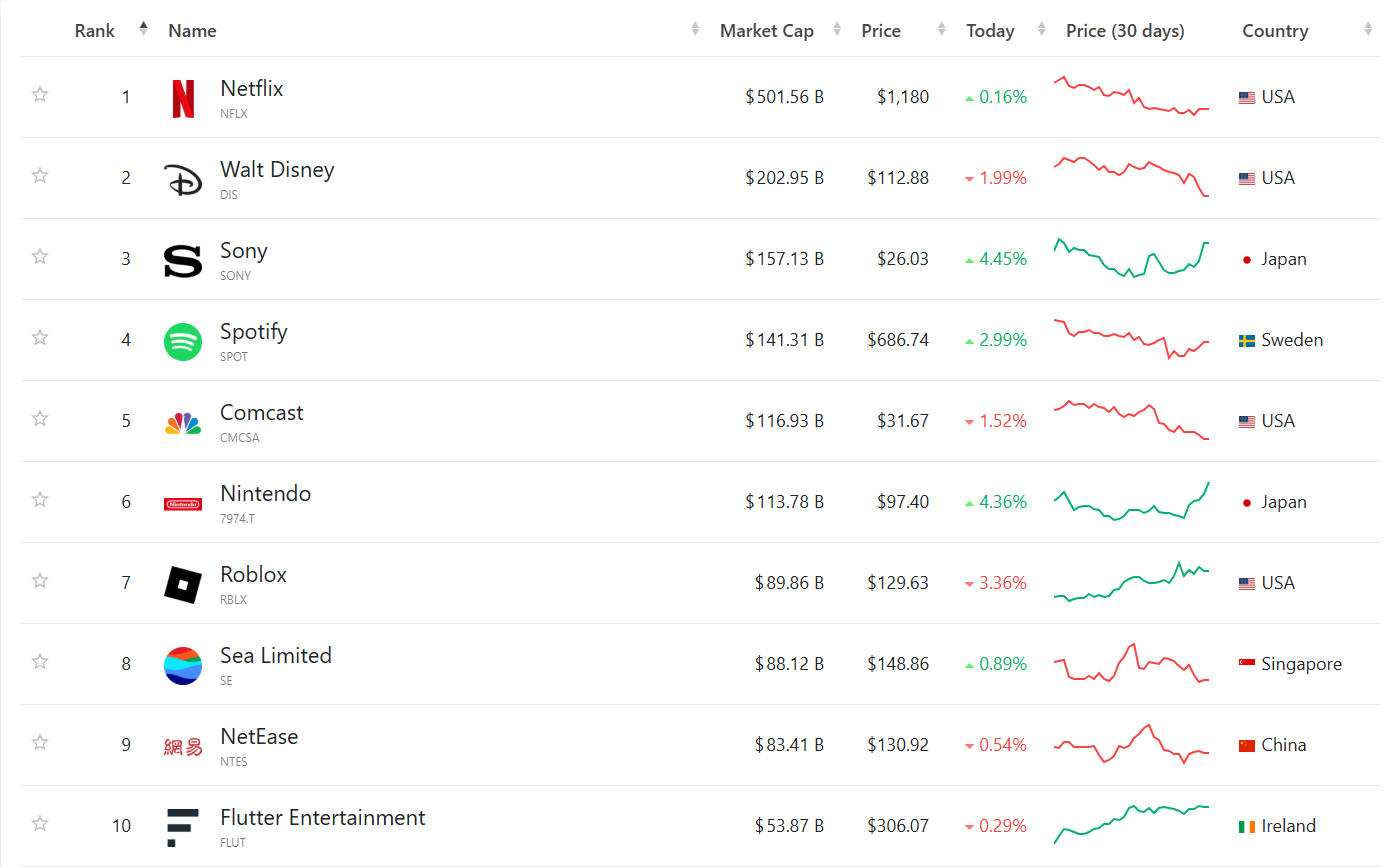Click Sony's 30-day price chart
This screenshot has width=1398, height=867.
tap(1132, 258)
